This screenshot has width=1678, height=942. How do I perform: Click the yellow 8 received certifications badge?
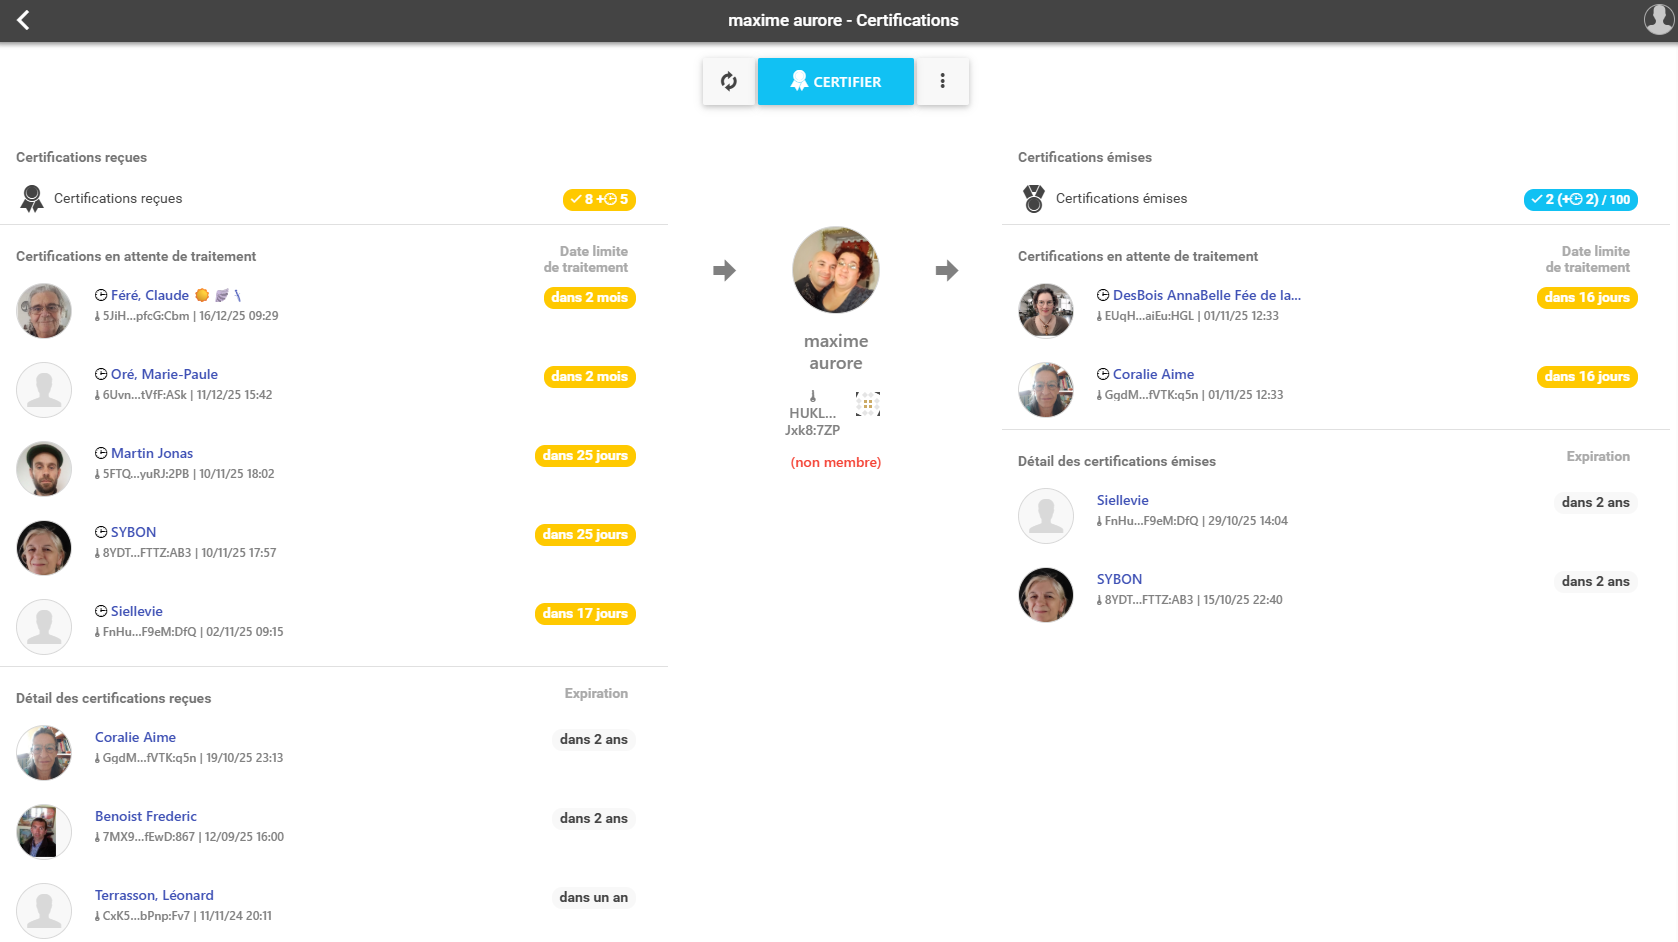599,199
